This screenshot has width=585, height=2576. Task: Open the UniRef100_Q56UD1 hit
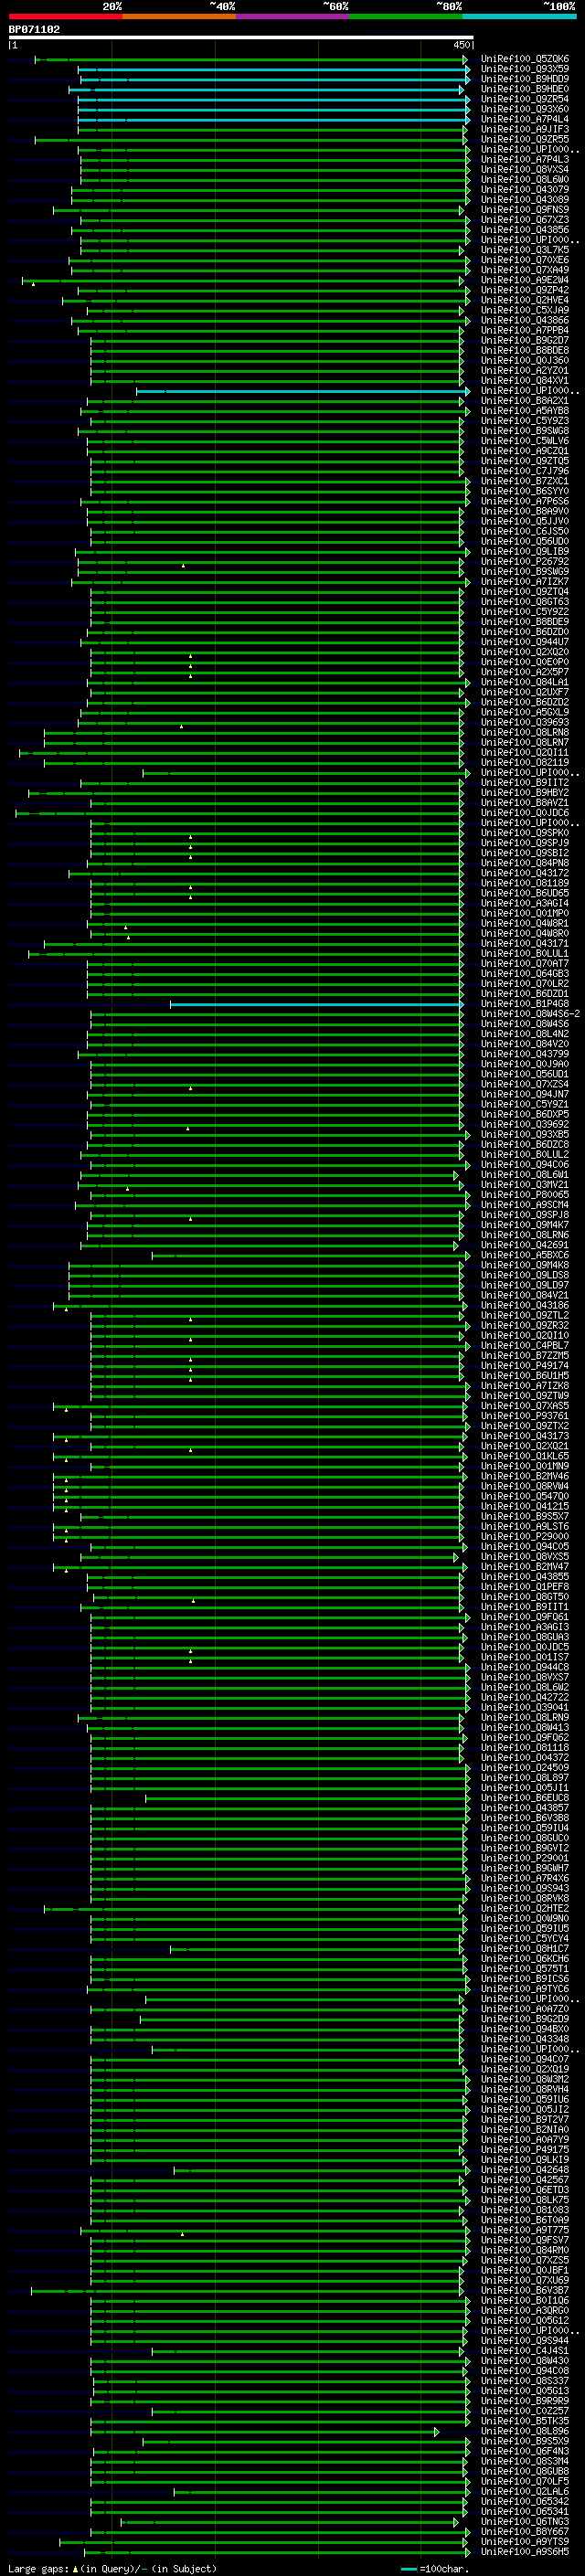[524, 1073]
